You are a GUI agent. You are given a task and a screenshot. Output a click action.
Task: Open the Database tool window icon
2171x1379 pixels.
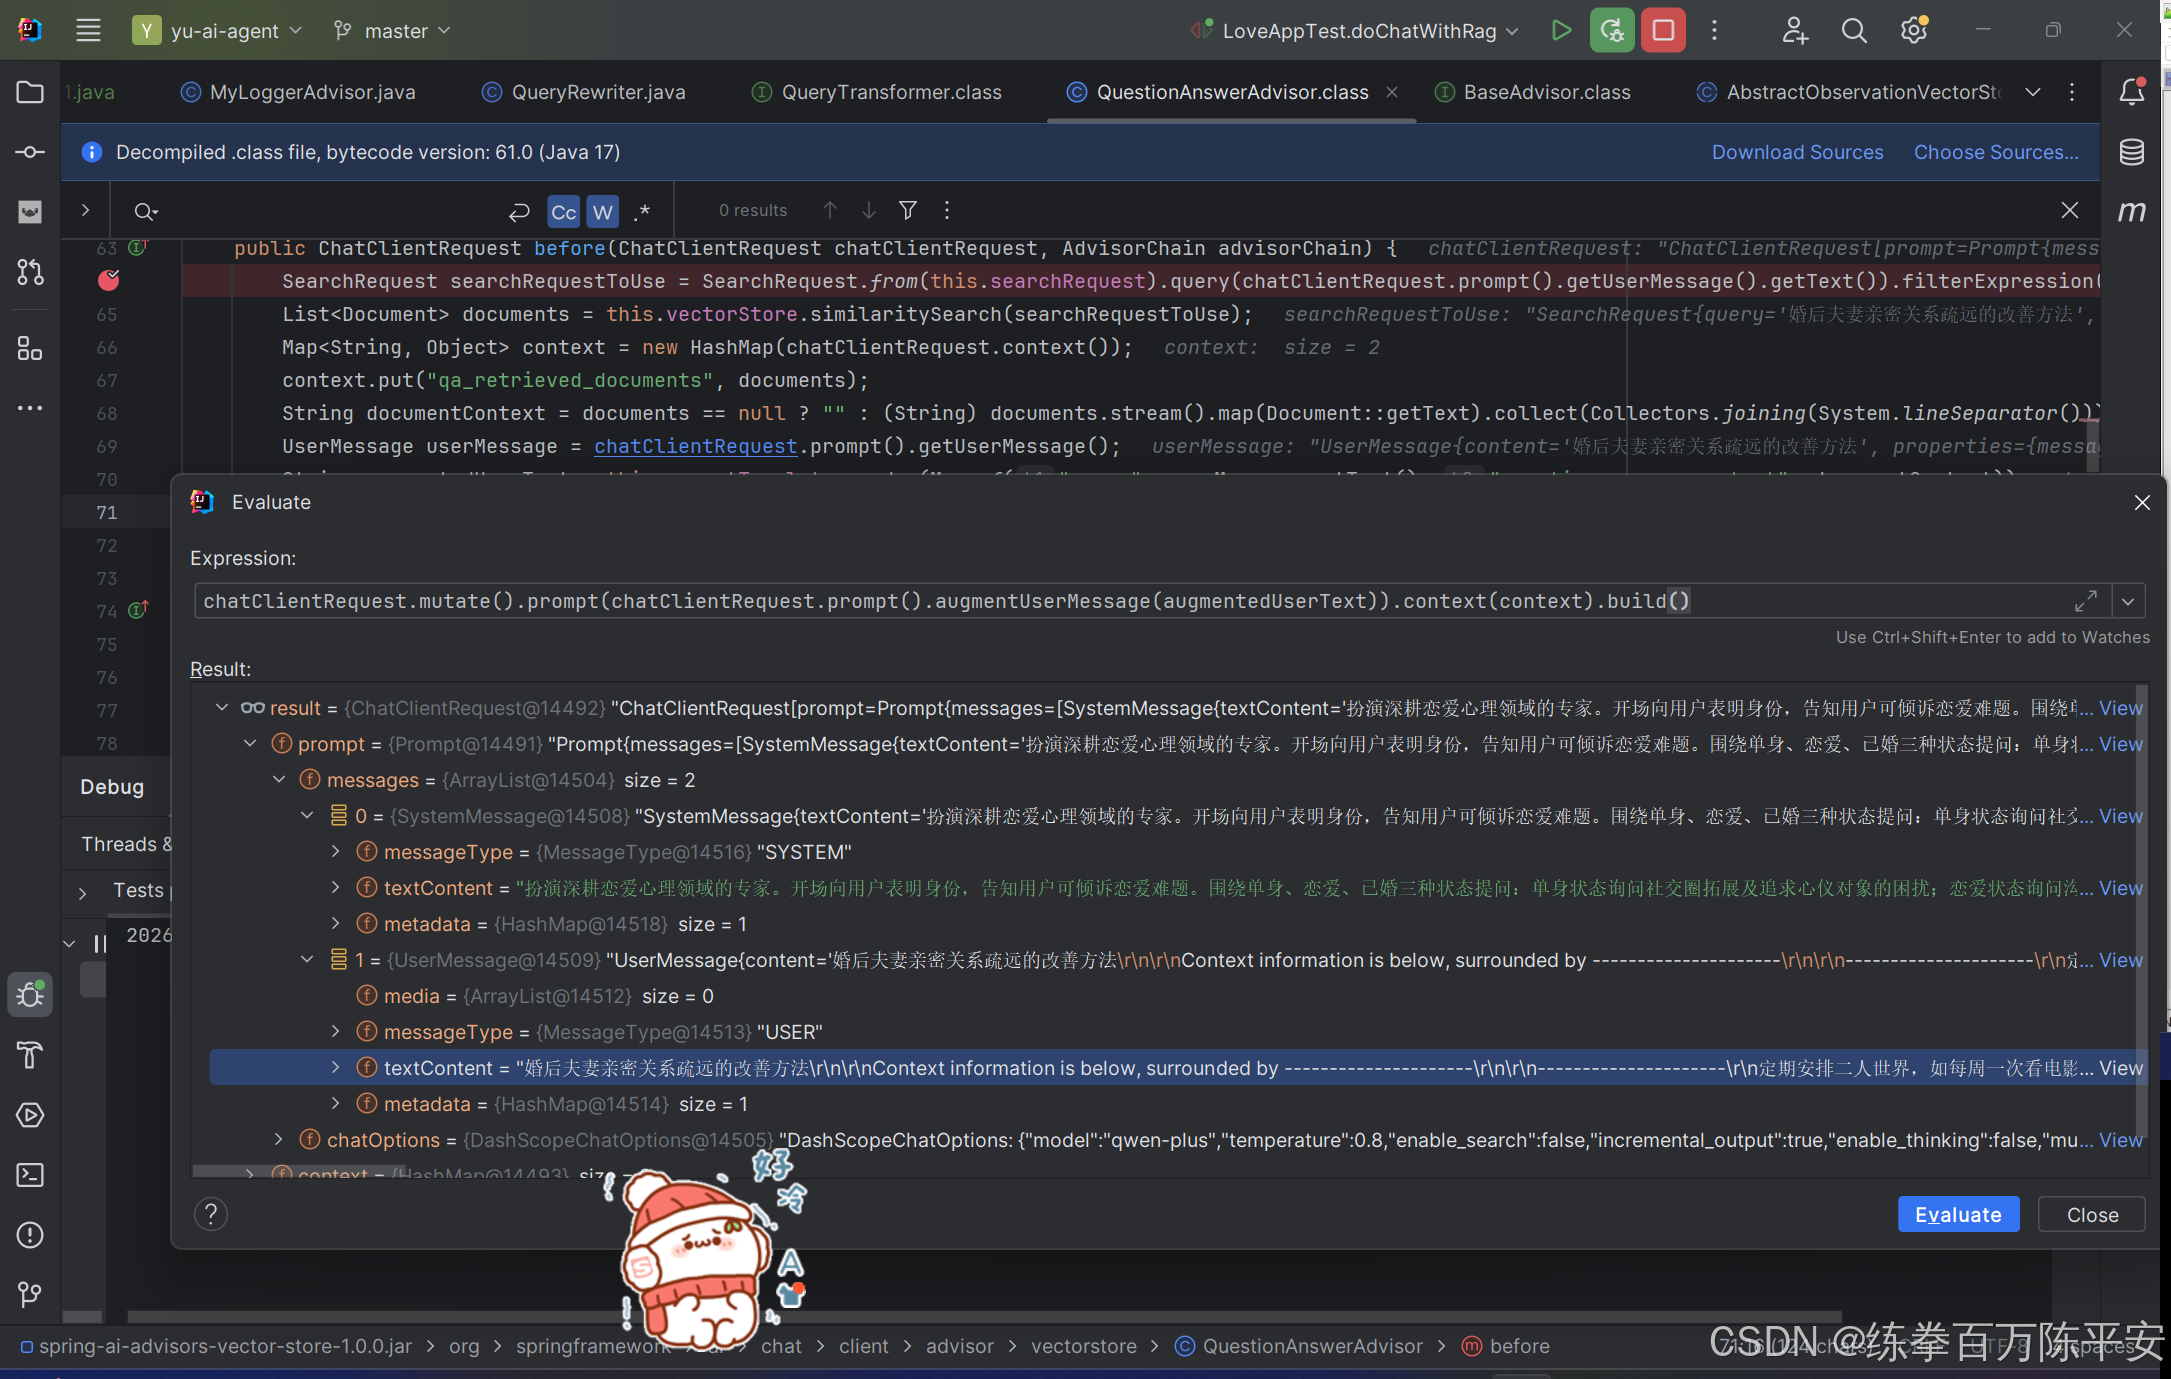[x=2131, y=152]
